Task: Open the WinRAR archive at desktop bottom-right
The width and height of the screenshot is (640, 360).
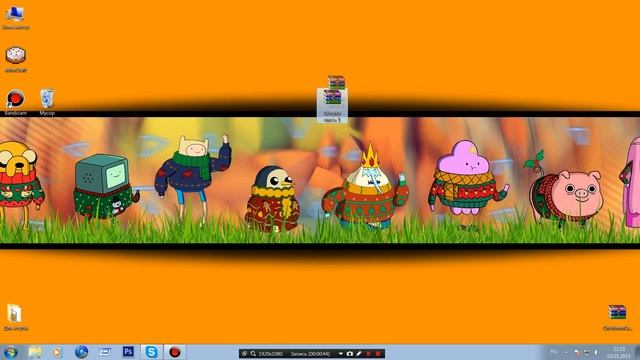Action: pyautogui.click(x=617, y=318)
